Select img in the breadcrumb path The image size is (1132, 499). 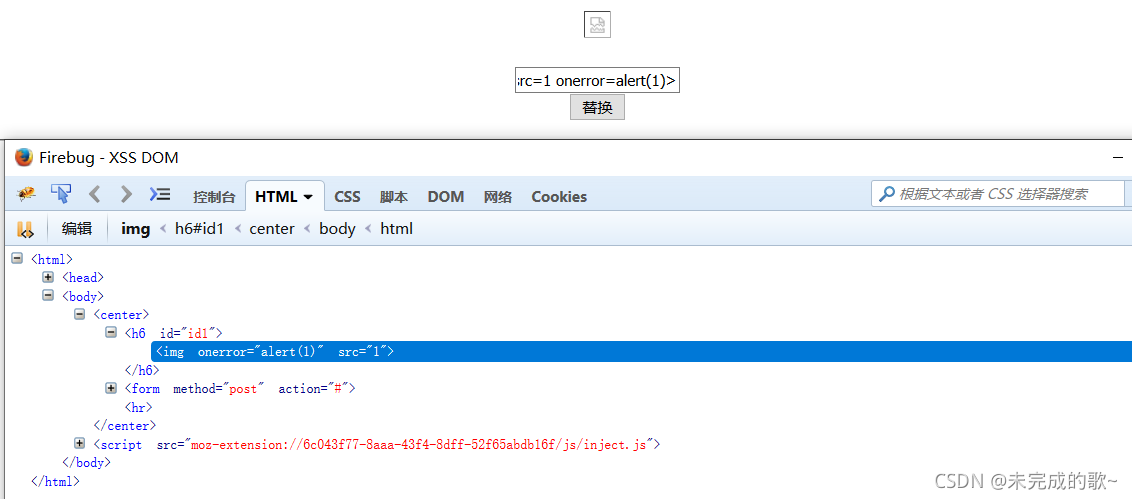136,229
